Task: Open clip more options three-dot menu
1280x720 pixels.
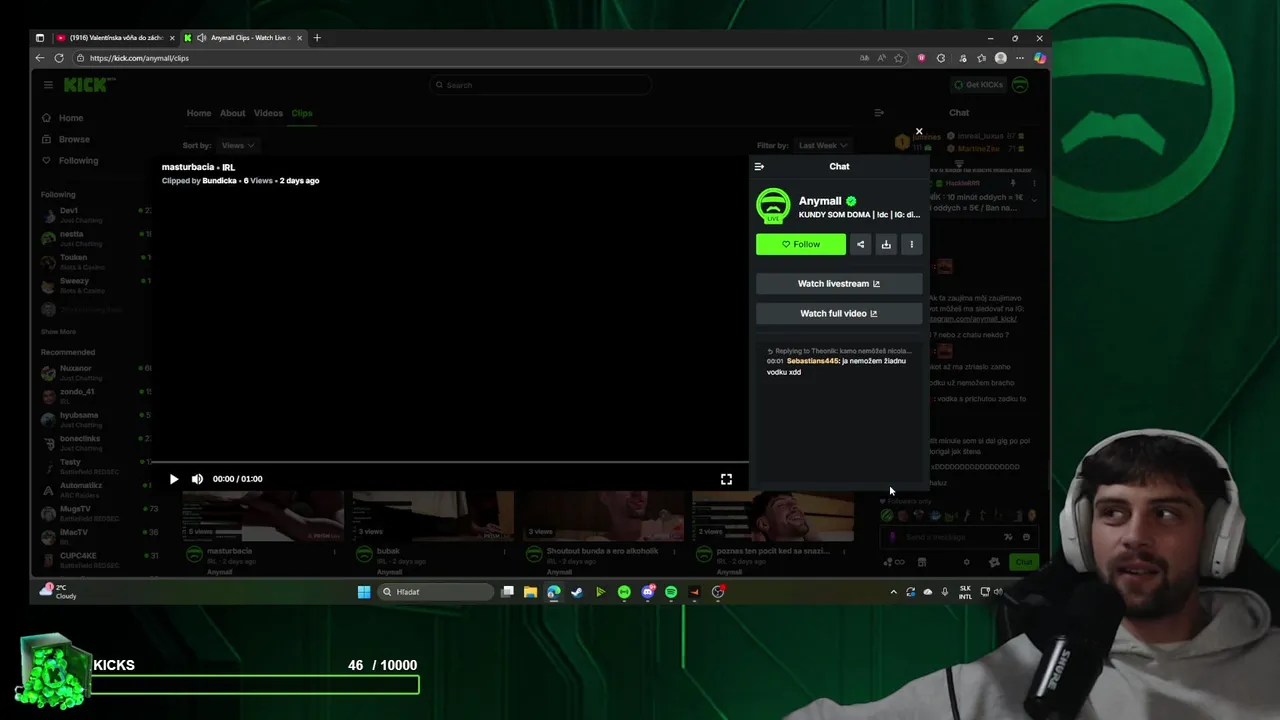Action: coord(911,244)
